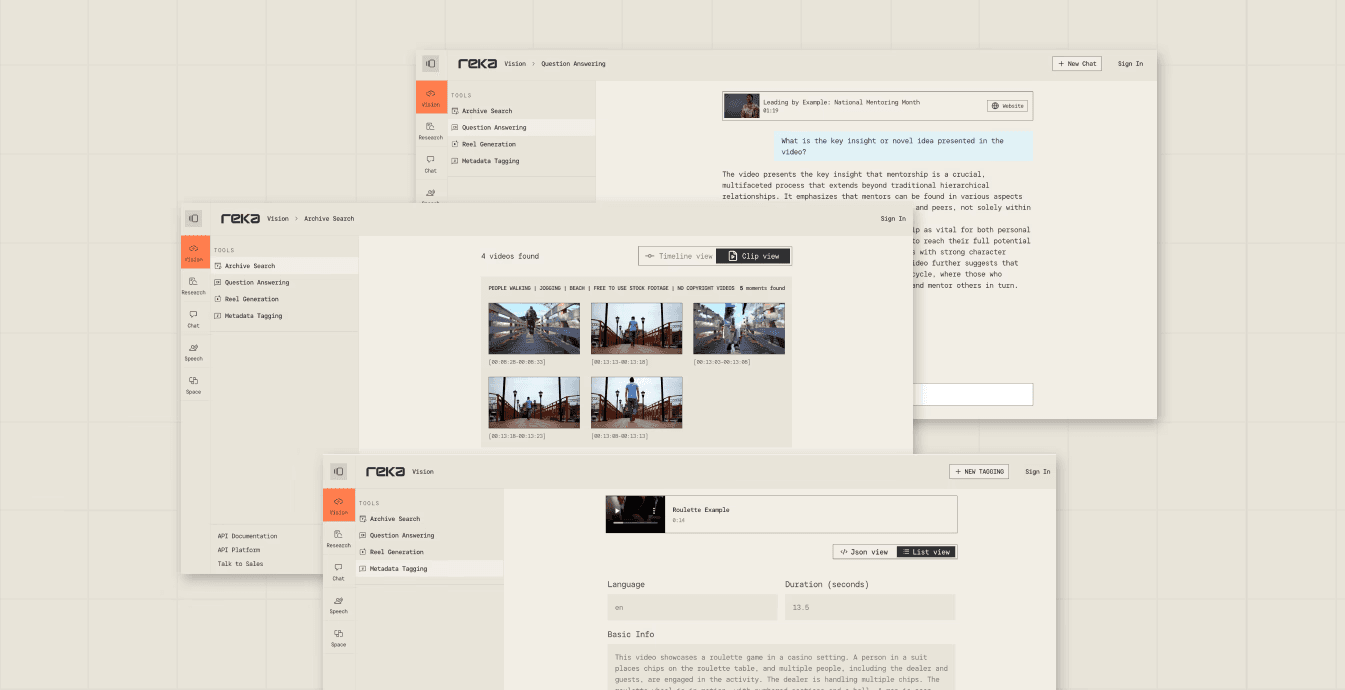This screenshot has width=1345, height=690.
Task: Play the Roulette Example video
Action: tap(617, 511)
